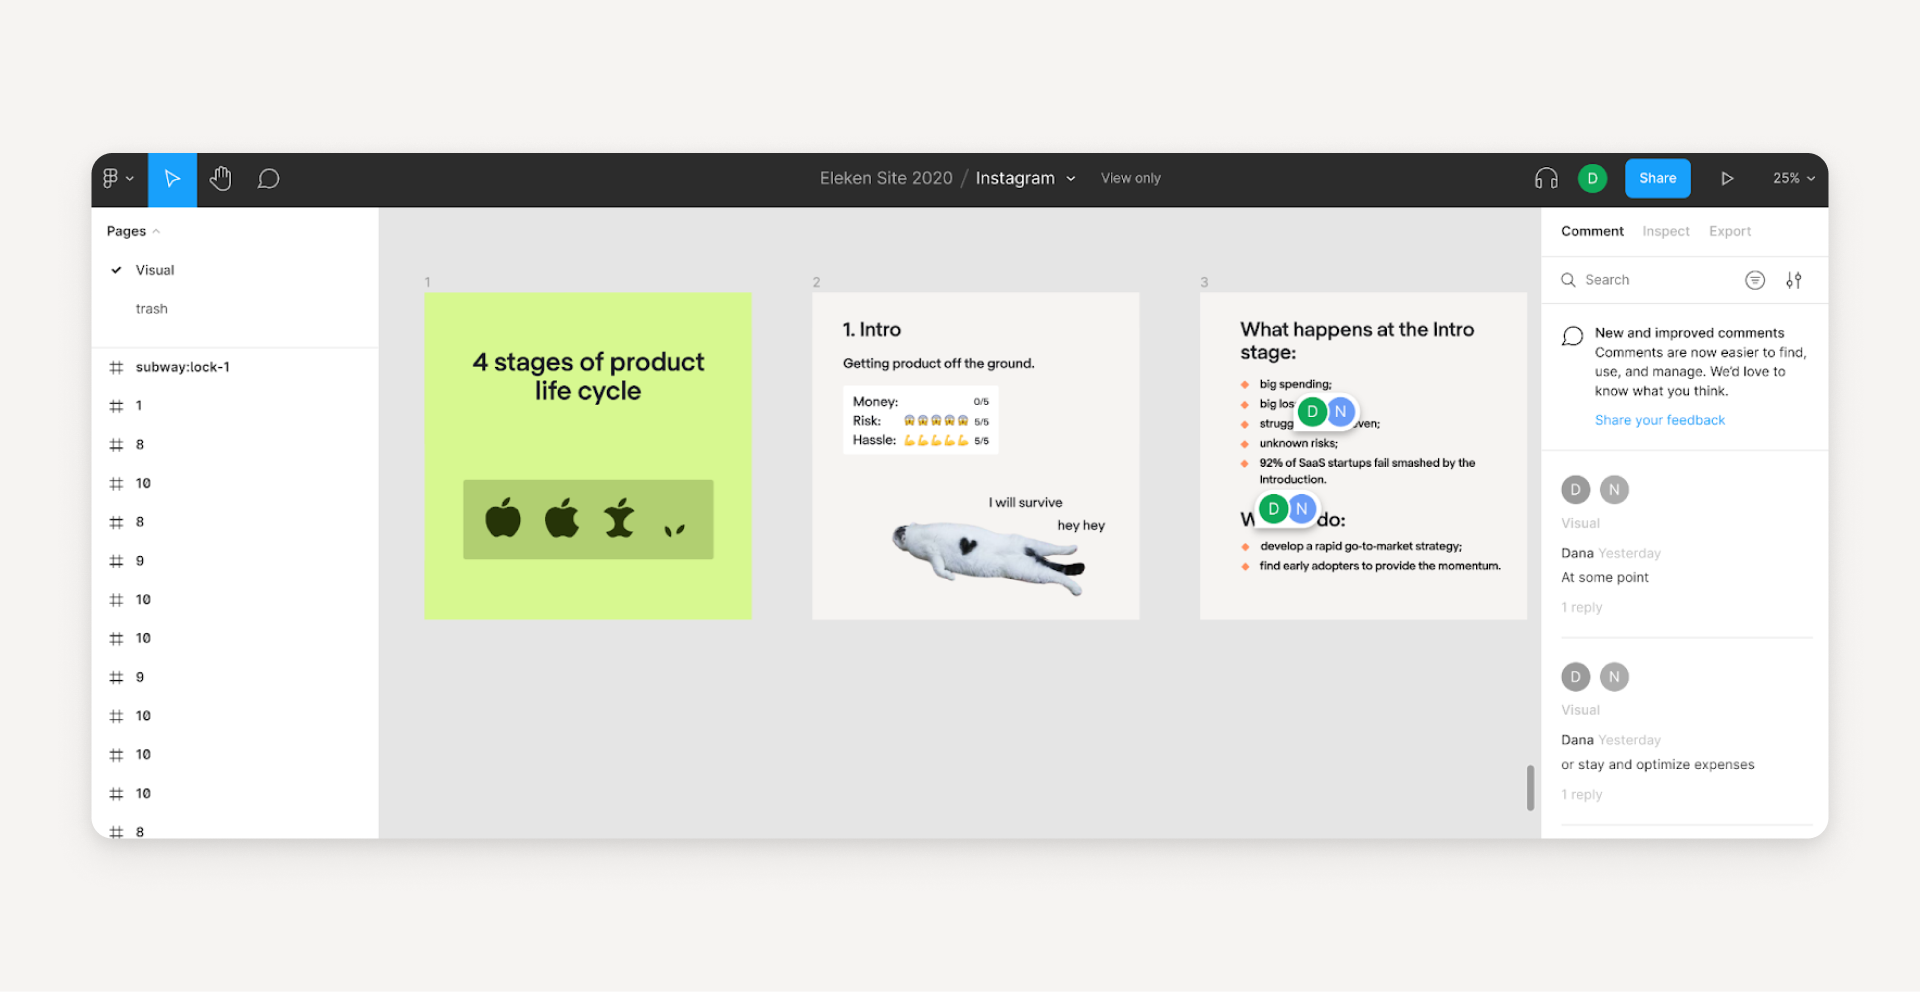Switch to the Inspect tab
This screenshot has width=1921, height=992.
[x=1665, y=231]
